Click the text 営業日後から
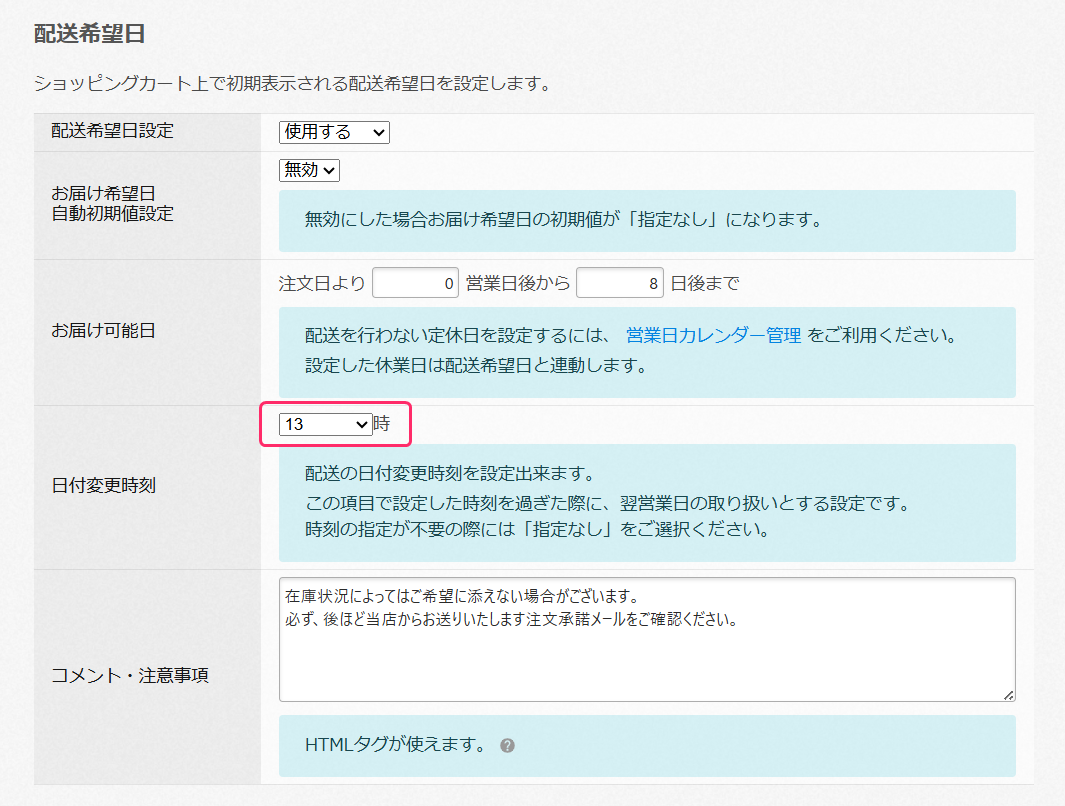This screenshot has width=1065, height=806. point(518,283)
